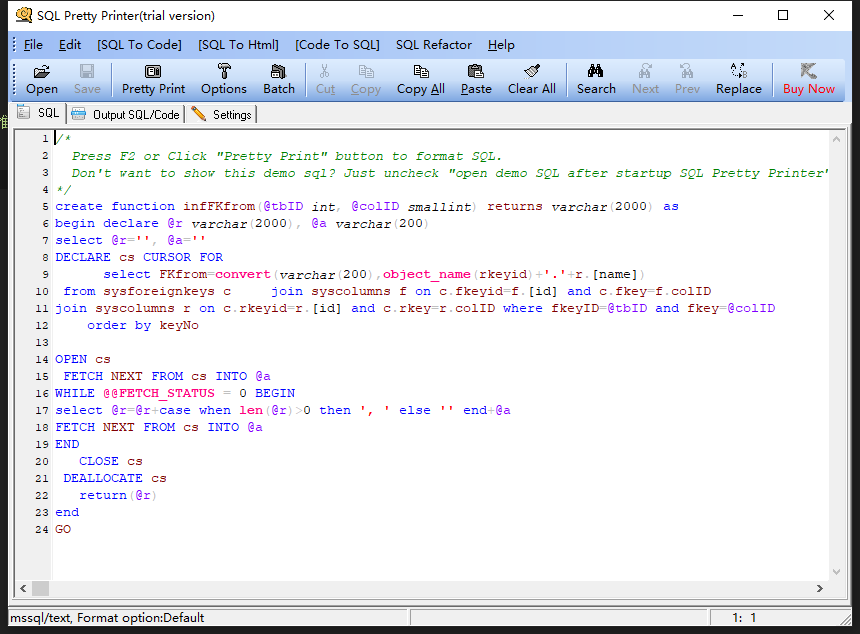
Task: Click the '1: 1' cursor position indicator
Action: tap(744, 618)
